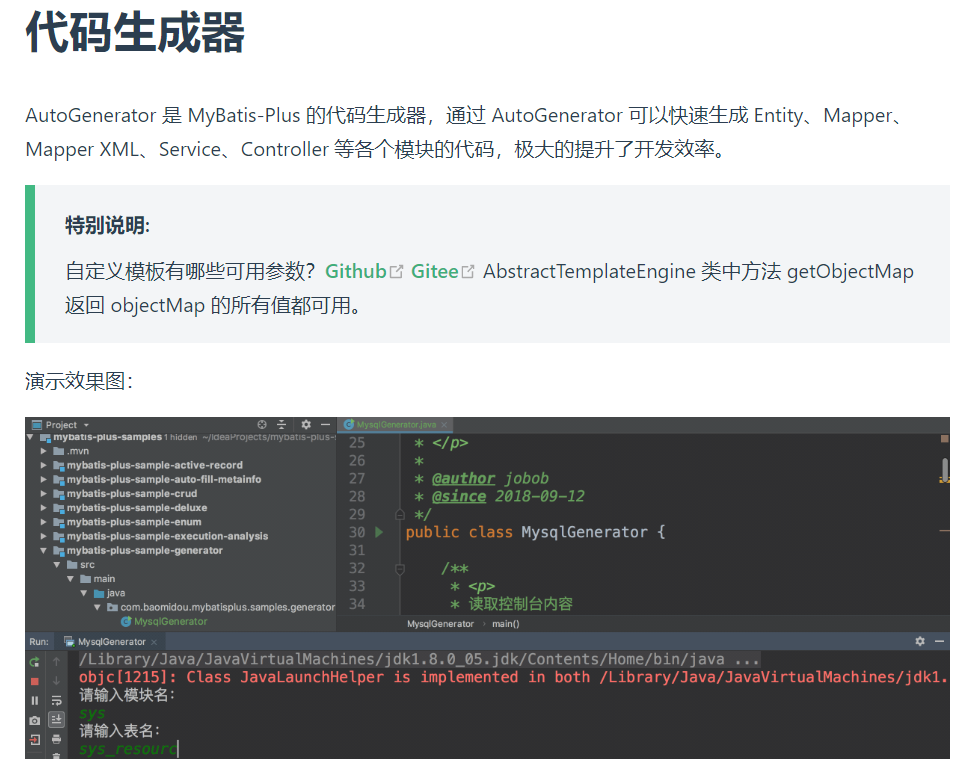Click the MysqlGenerator breadcrumb
966x759 pixels.
[x=440, y=623]
